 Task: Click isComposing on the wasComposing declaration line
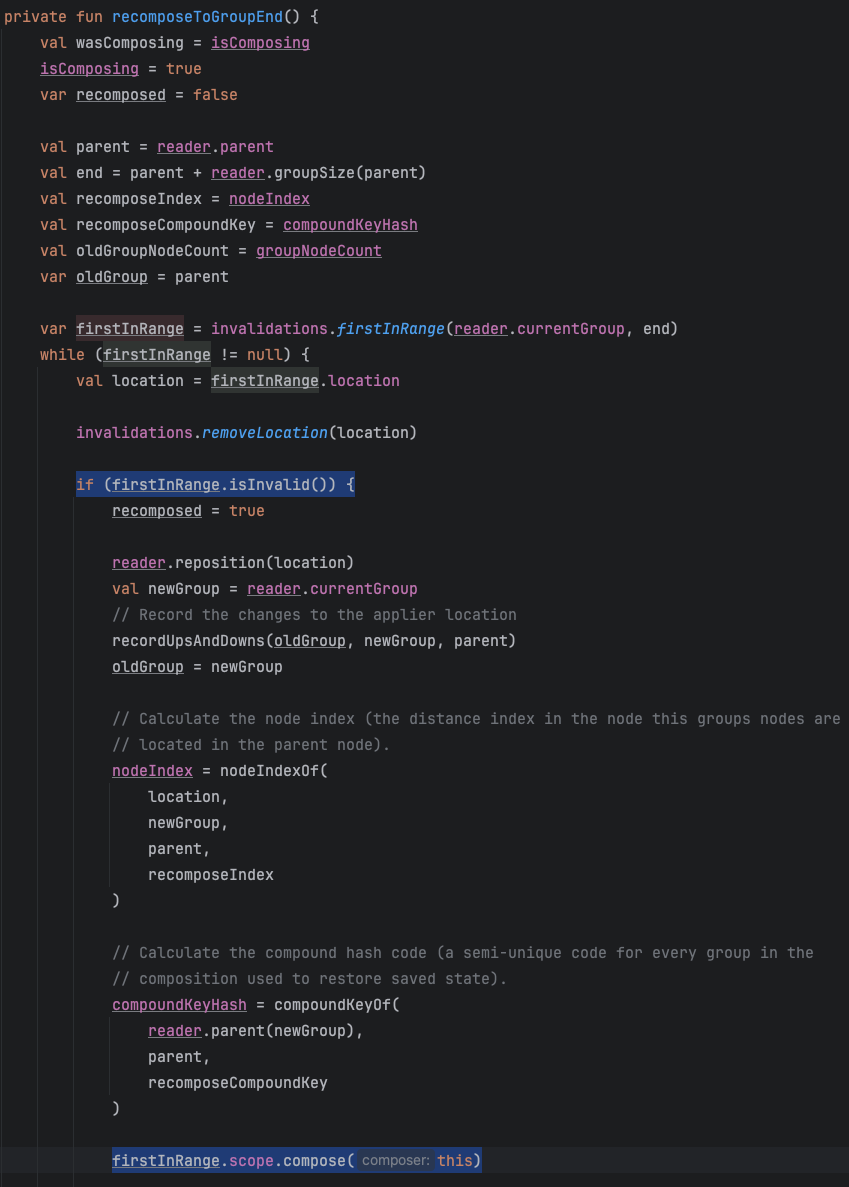pos(260,43)
